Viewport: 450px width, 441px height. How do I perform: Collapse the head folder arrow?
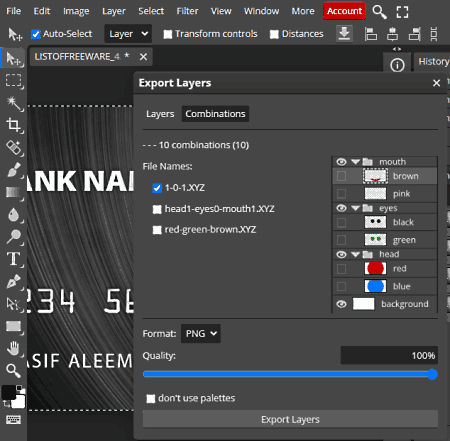pyautogui.click(x=355, y=255)
